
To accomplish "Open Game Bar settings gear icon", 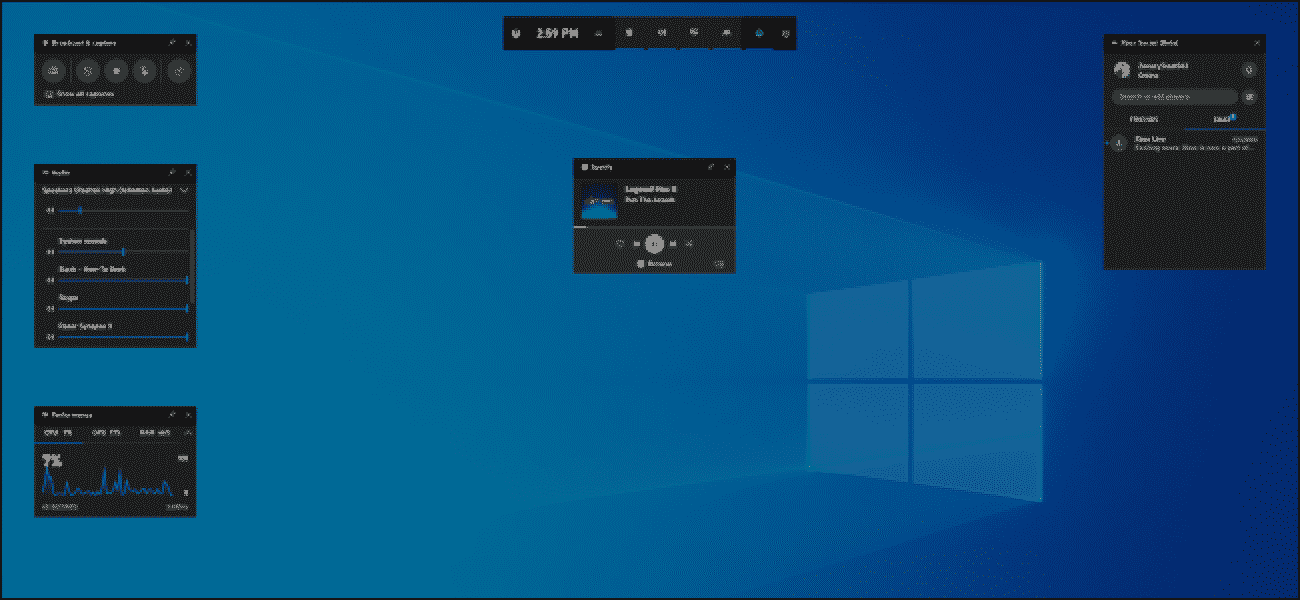I will click(x=785, y=33).
